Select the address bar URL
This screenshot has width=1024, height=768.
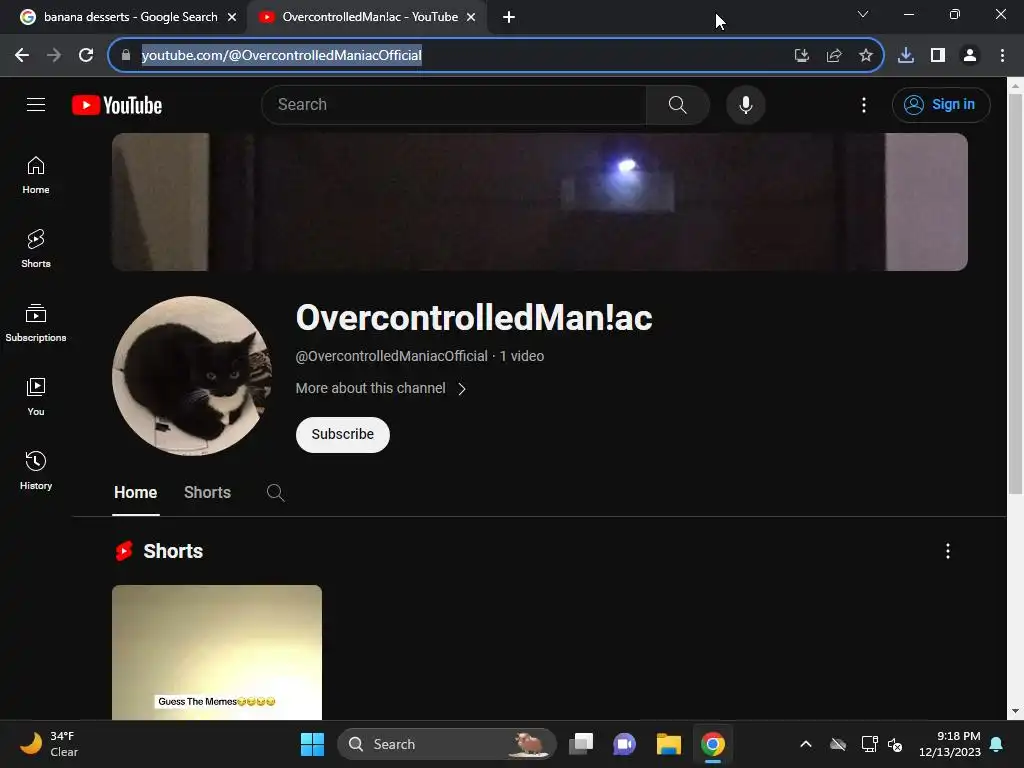tap(281, 55)
